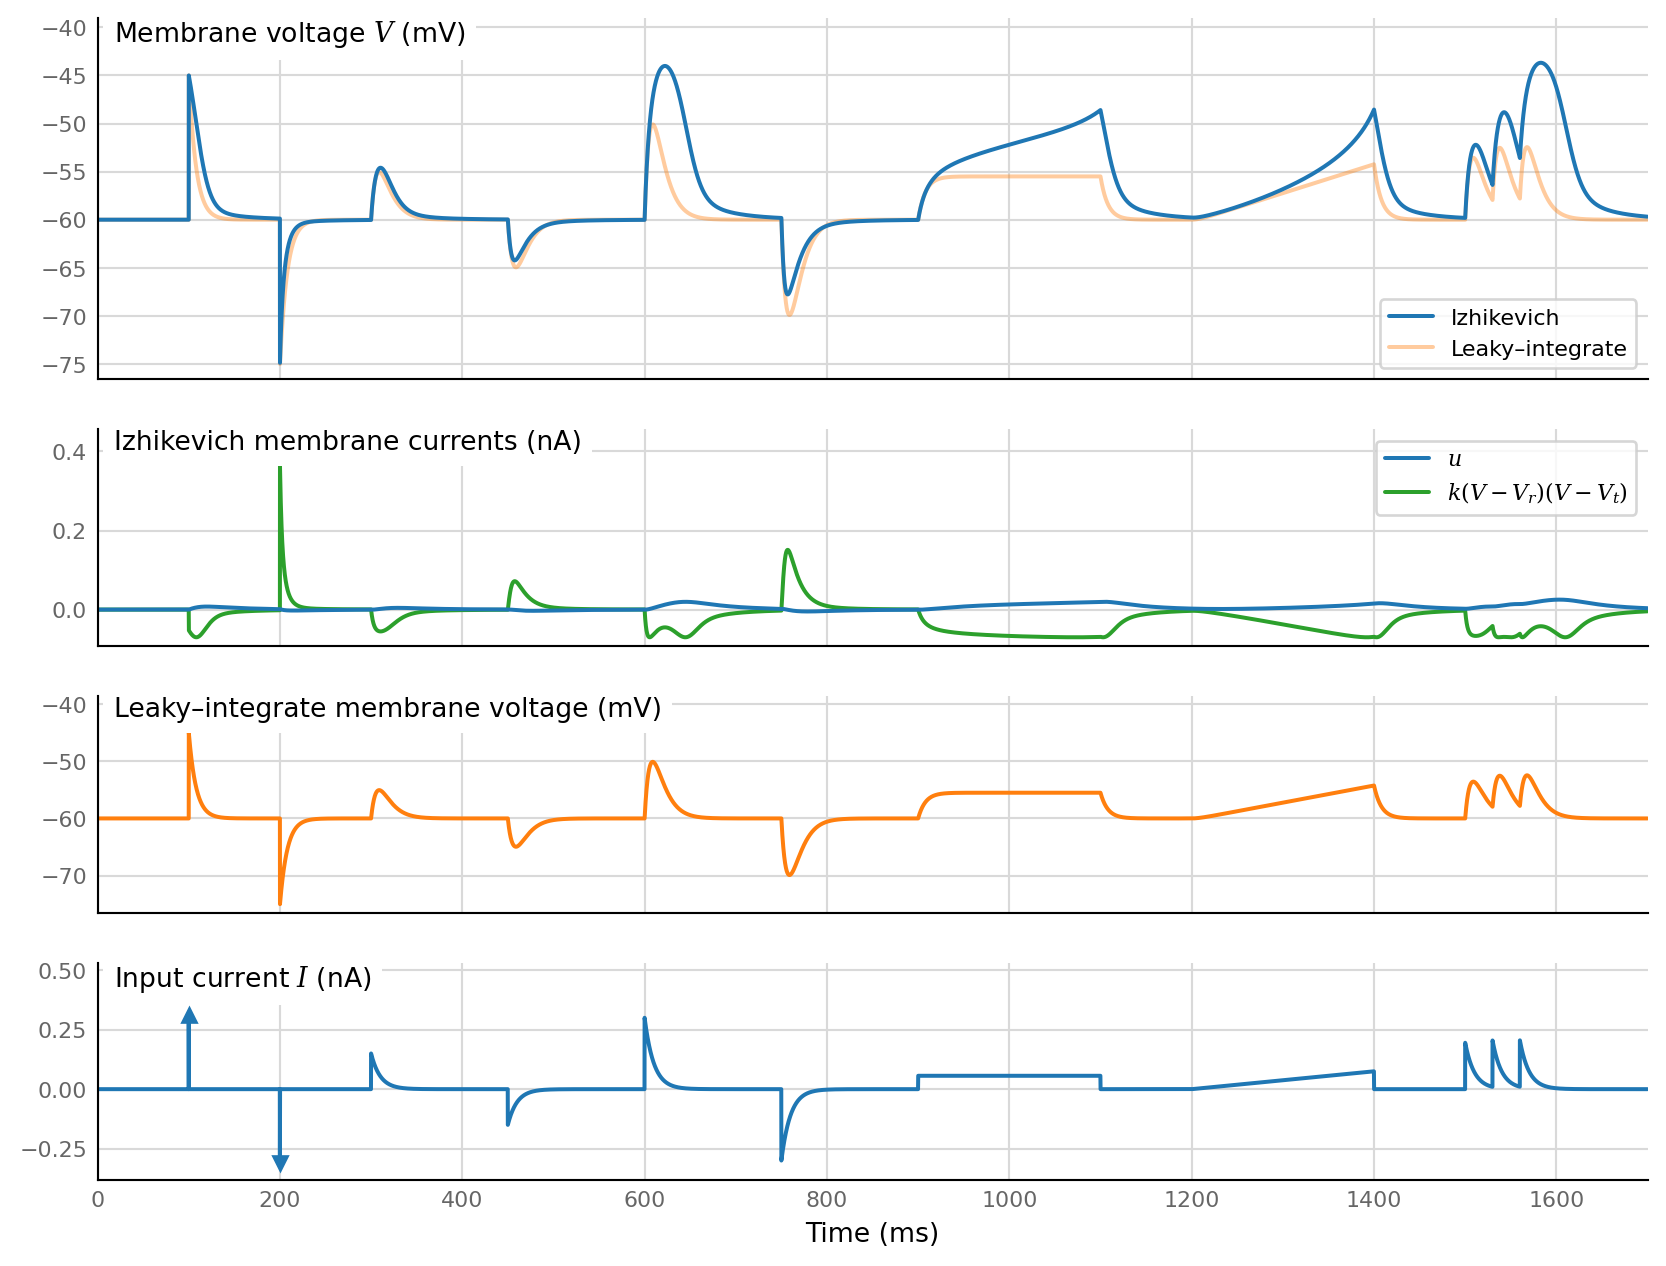Click the downward impulse arrowhead in input current
The width and height of the screenshot is (1666, 1266).
tap(280, 1164)
